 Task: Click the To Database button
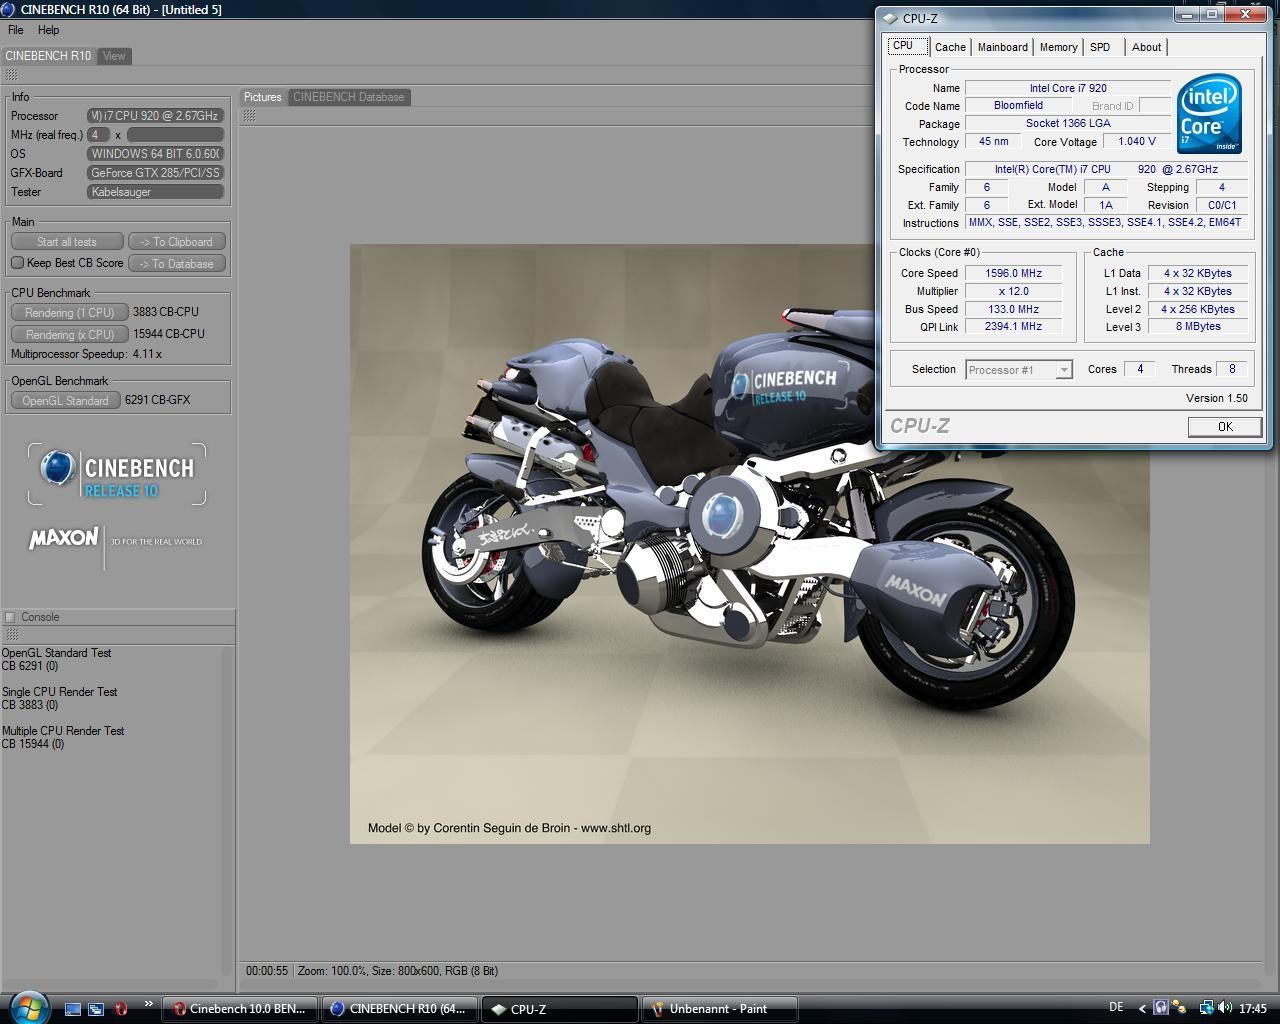(177, 264)
